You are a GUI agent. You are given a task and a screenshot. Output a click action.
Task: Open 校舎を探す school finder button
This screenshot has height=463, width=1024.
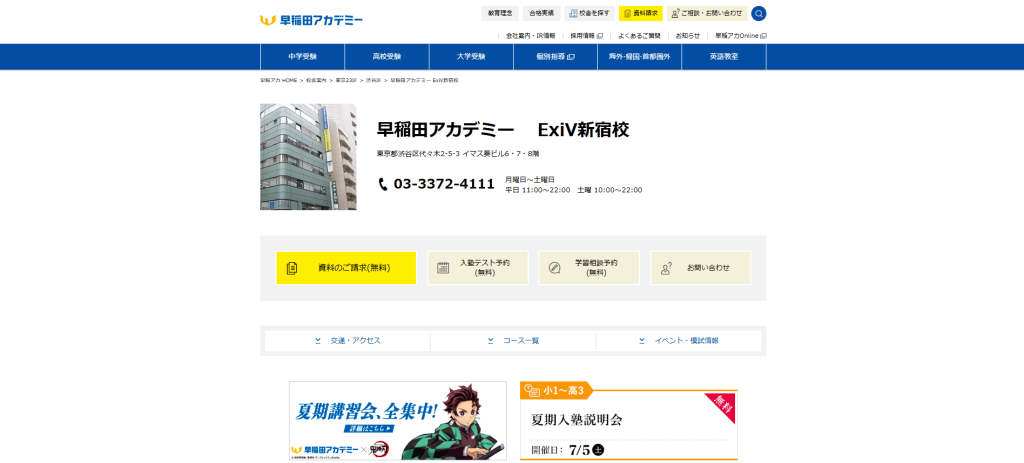tap(590, 13)
